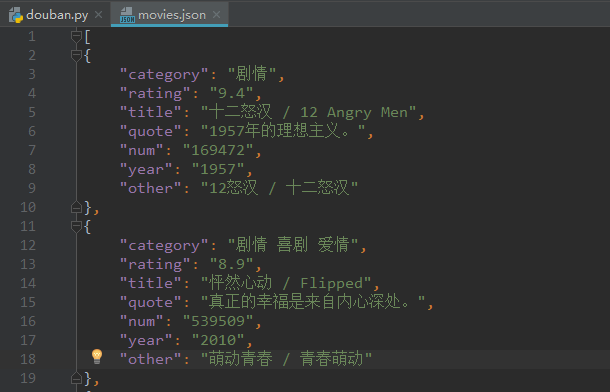This screenshot has height=392, width=610.
Task: Click the other value "萌动青春 / 青春萌动"
Action: click(286, 359)
